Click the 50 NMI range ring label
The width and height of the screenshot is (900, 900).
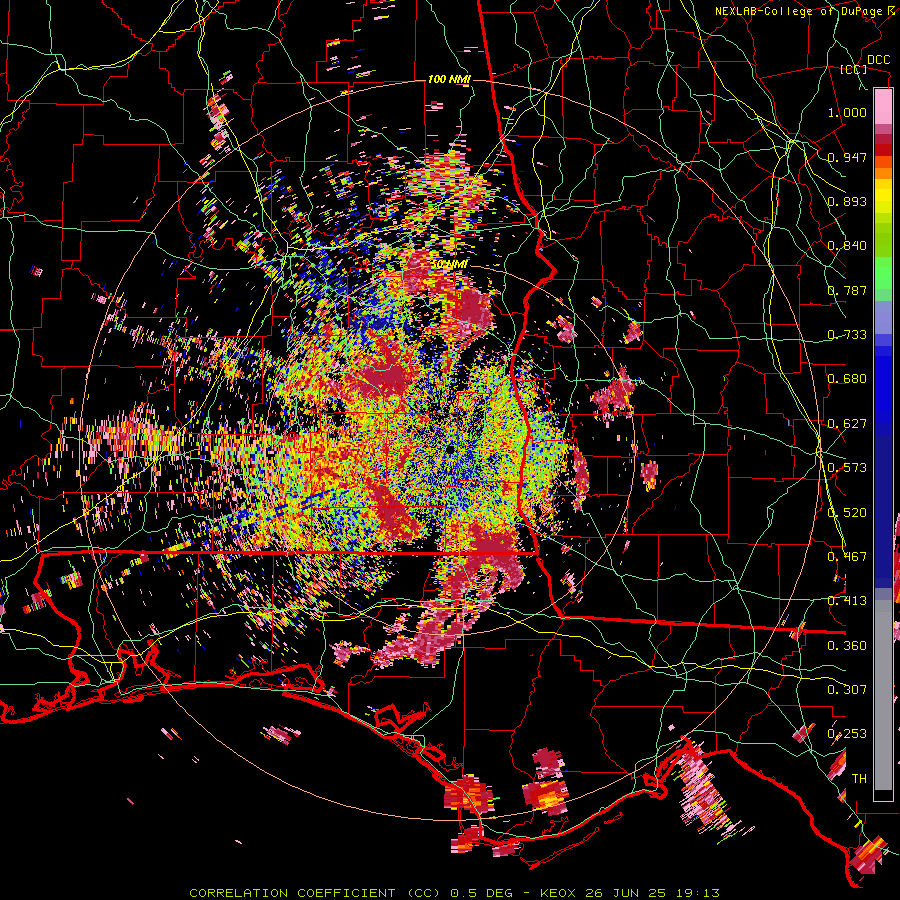(450, 265)
